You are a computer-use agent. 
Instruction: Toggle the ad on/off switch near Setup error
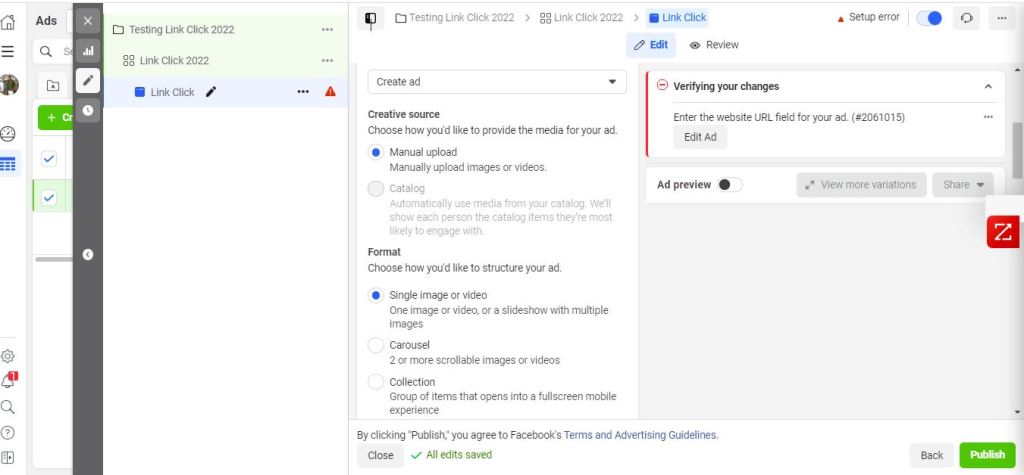929,18
